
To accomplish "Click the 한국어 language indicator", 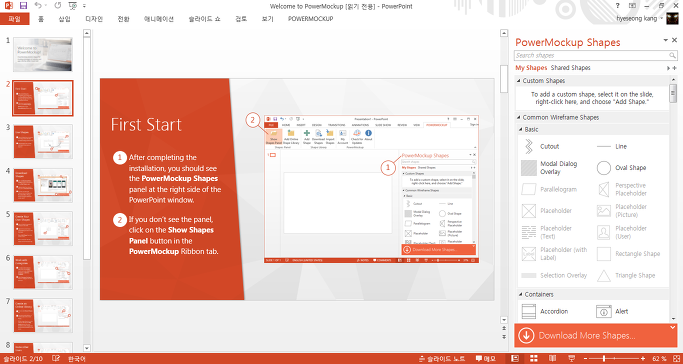I will click(x=77, y=359).
